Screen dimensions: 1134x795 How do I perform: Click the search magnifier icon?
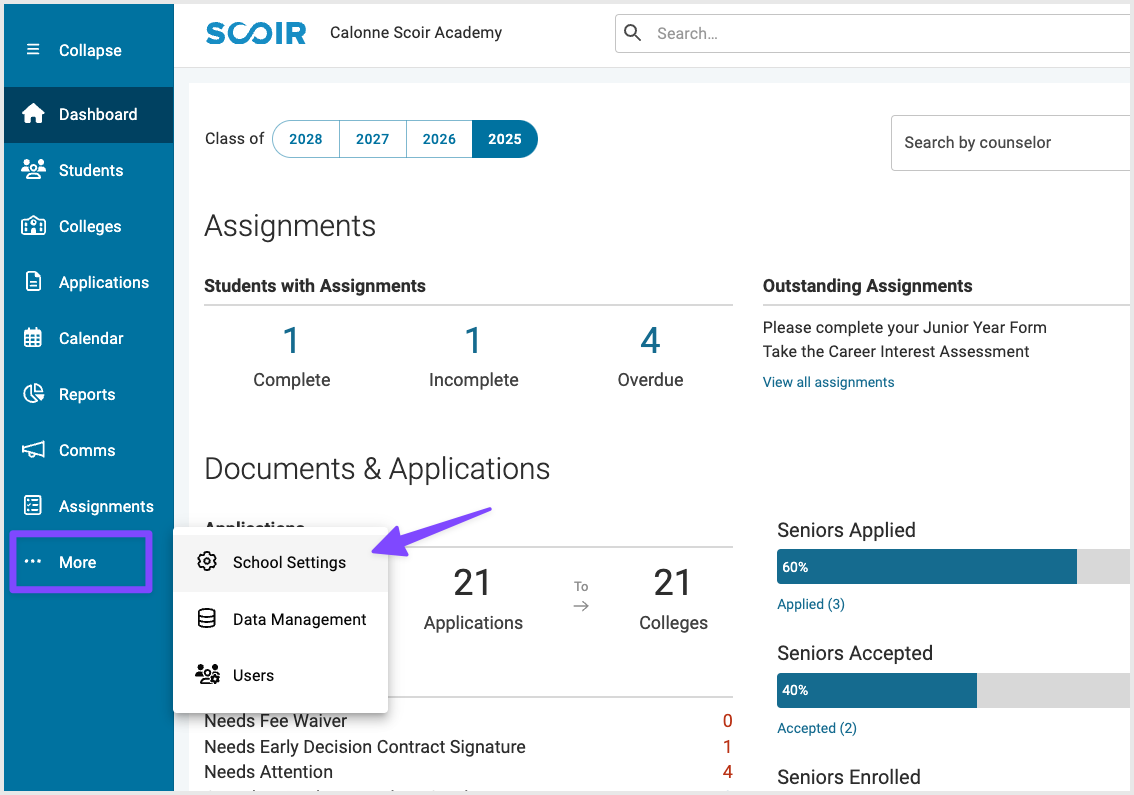click(x=633, y=33)
